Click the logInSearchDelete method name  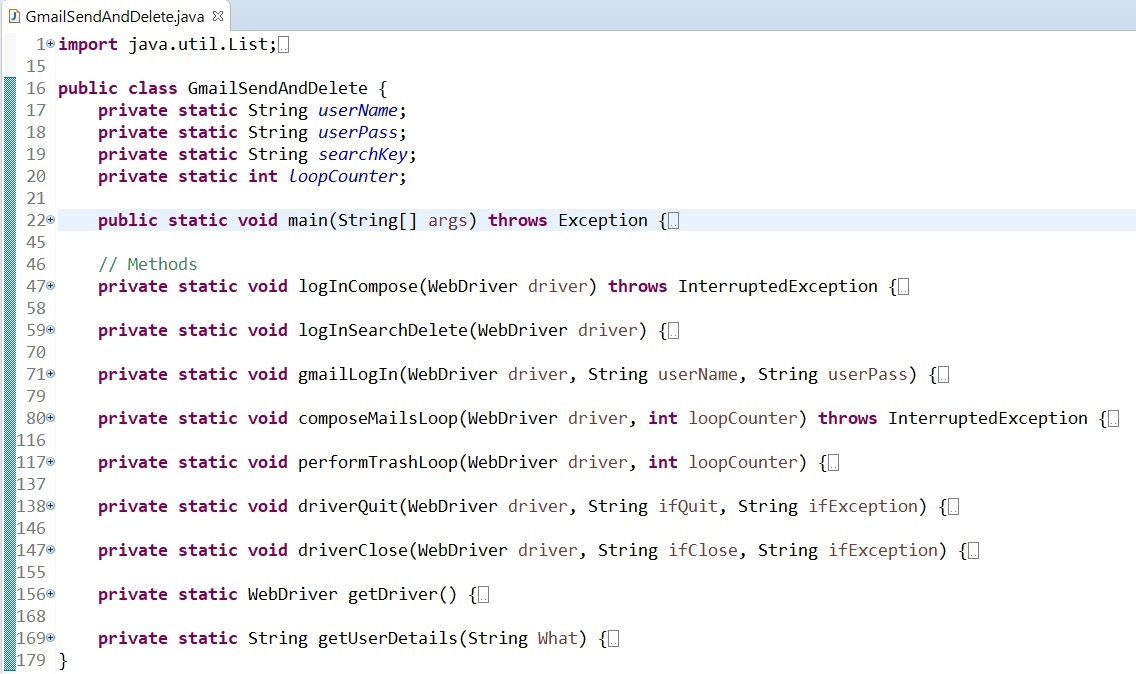click(x=383, y=330)
